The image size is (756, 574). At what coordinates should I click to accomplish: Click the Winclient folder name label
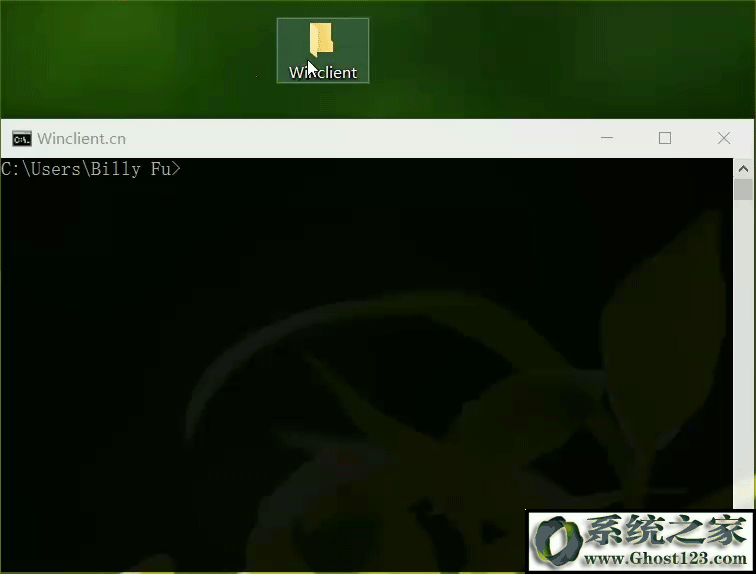click(x=323, y=72)
